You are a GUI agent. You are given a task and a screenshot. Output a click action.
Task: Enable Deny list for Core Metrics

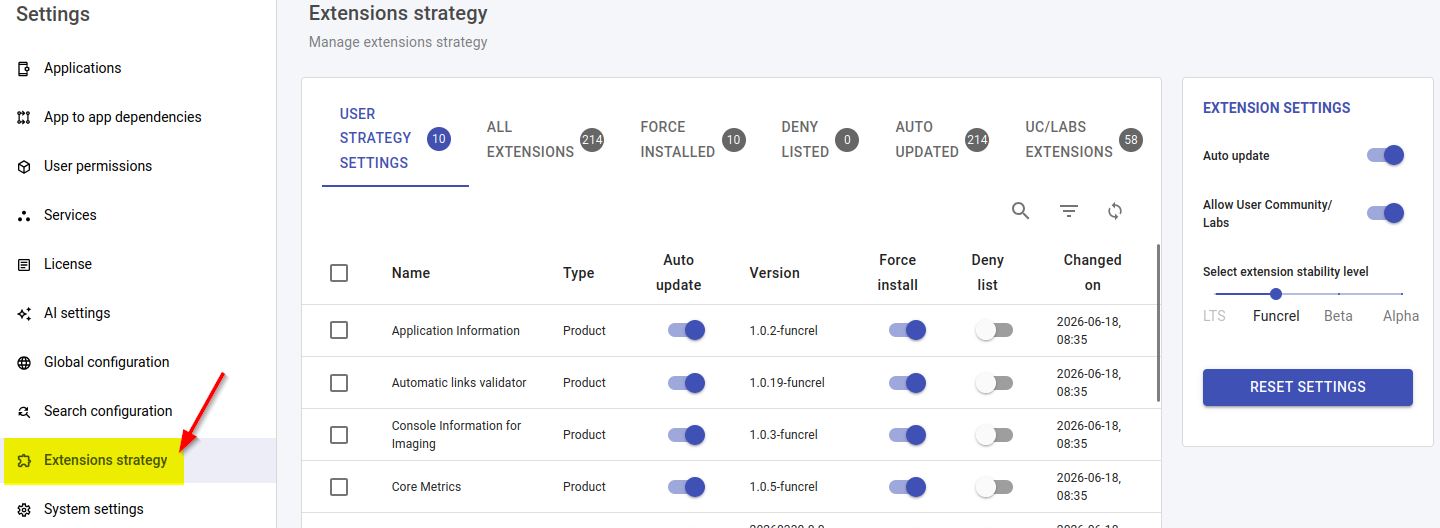(x=994, y=486)
